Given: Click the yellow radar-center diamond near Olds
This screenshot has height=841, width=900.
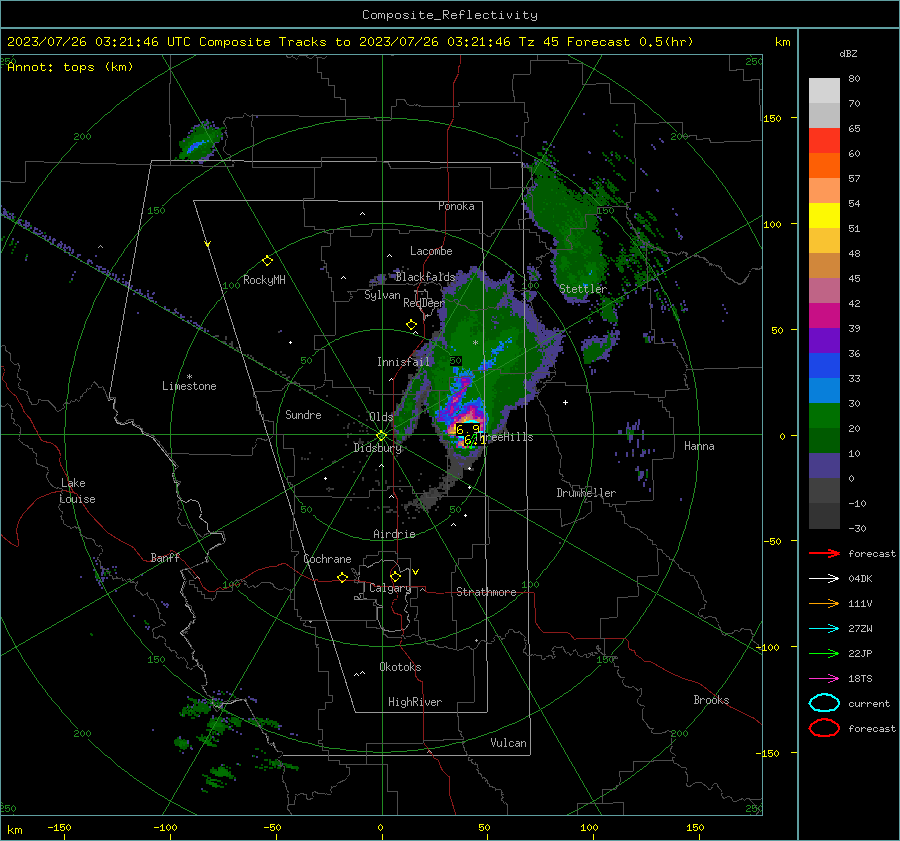Looking at the screenshot, I should tap(381, 436).
